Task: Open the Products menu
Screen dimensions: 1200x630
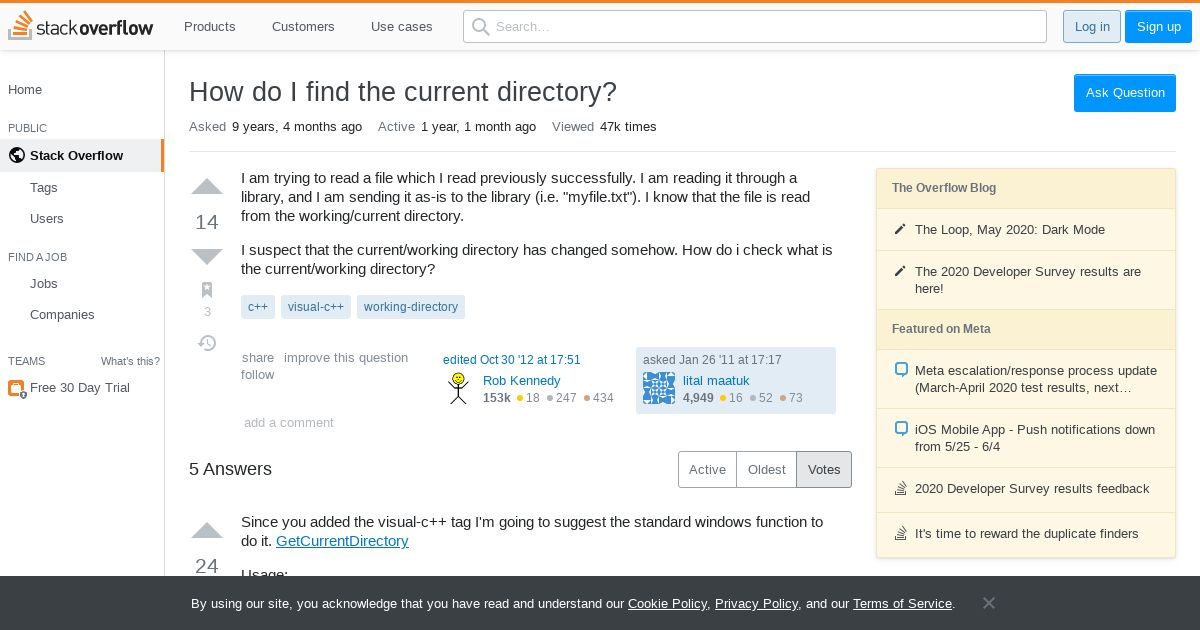Action: (x=210, y=26)
